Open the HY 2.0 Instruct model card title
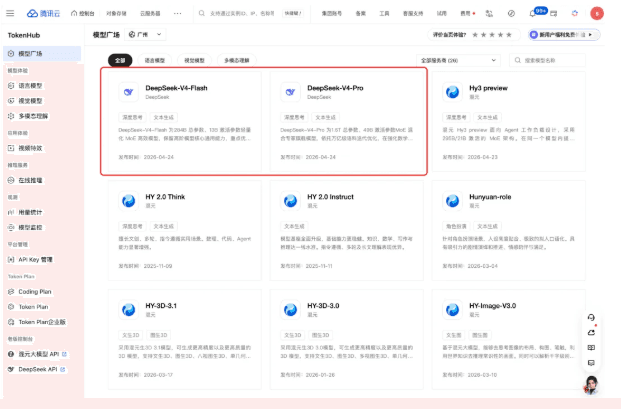The height and width of the screenshot is (409, 621). click(330, 197)
